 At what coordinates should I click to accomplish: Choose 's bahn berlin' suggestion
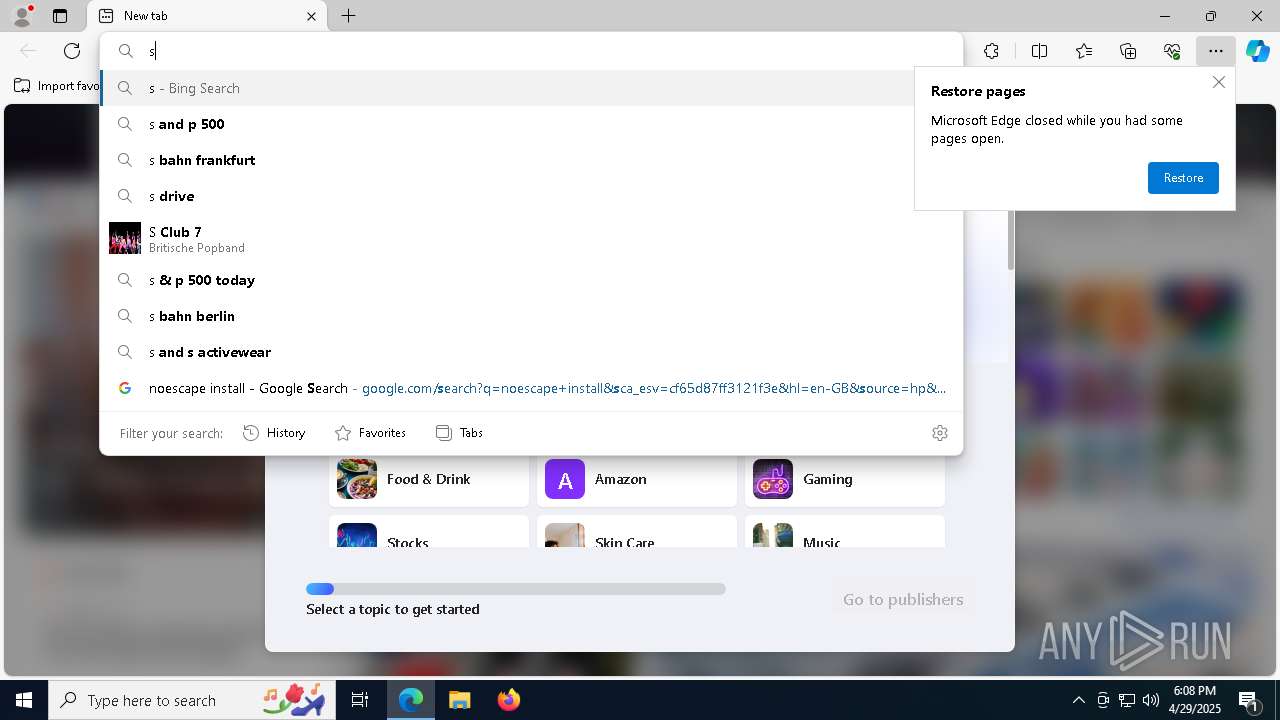[x=531, y=316]
